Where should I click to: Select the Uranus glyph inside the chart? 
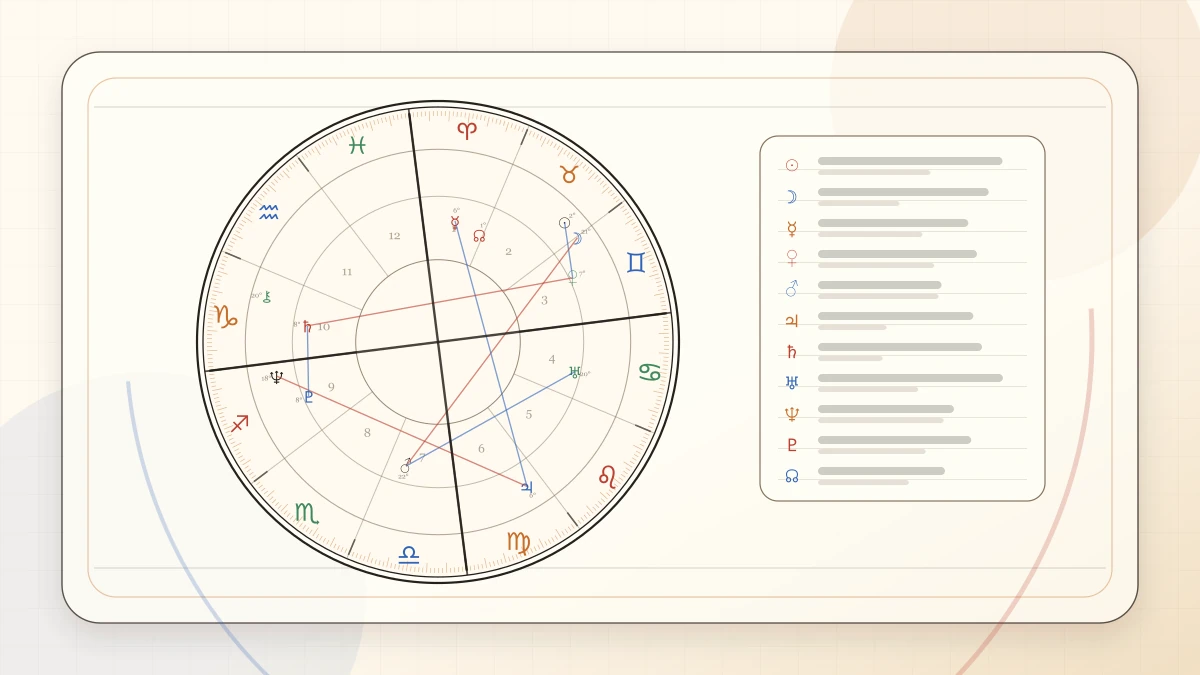click(x=575, y=372)
